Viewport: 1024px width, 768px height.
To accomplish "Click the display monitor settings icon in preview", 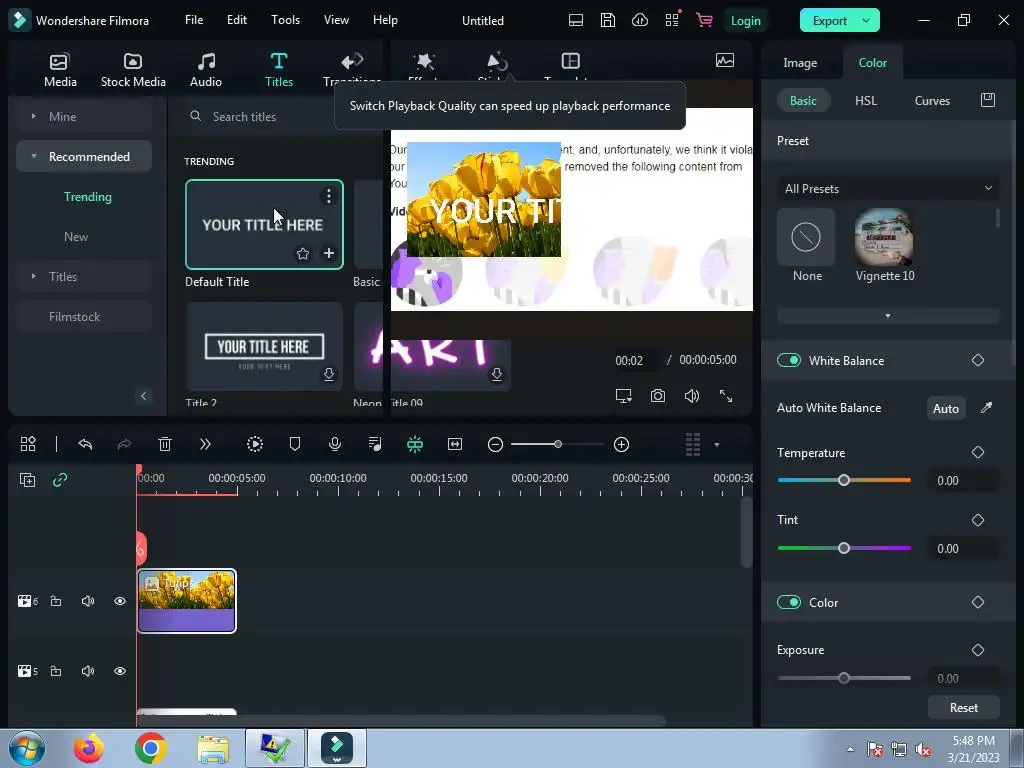I will 624,396.
